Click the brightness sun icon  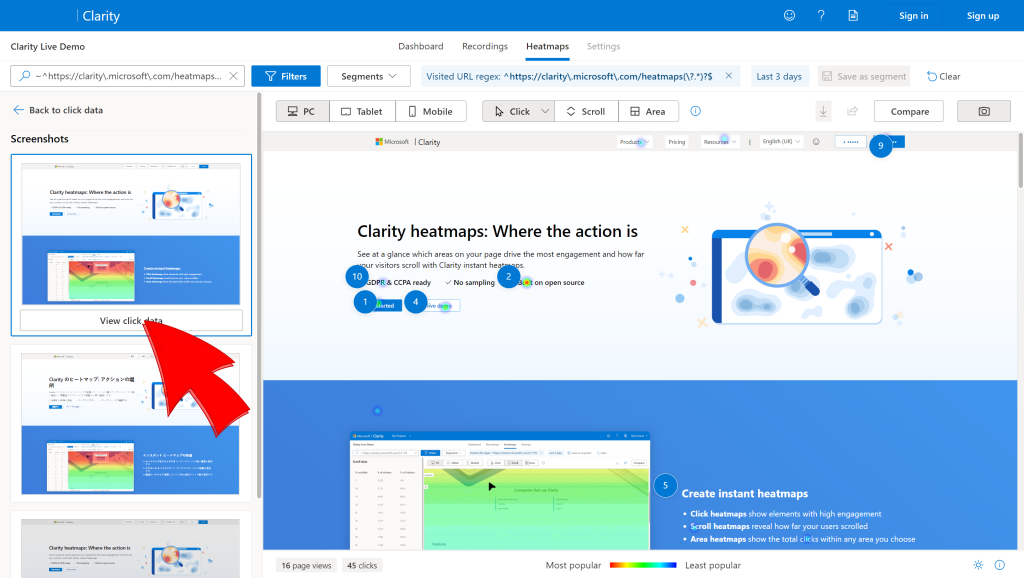978,565
